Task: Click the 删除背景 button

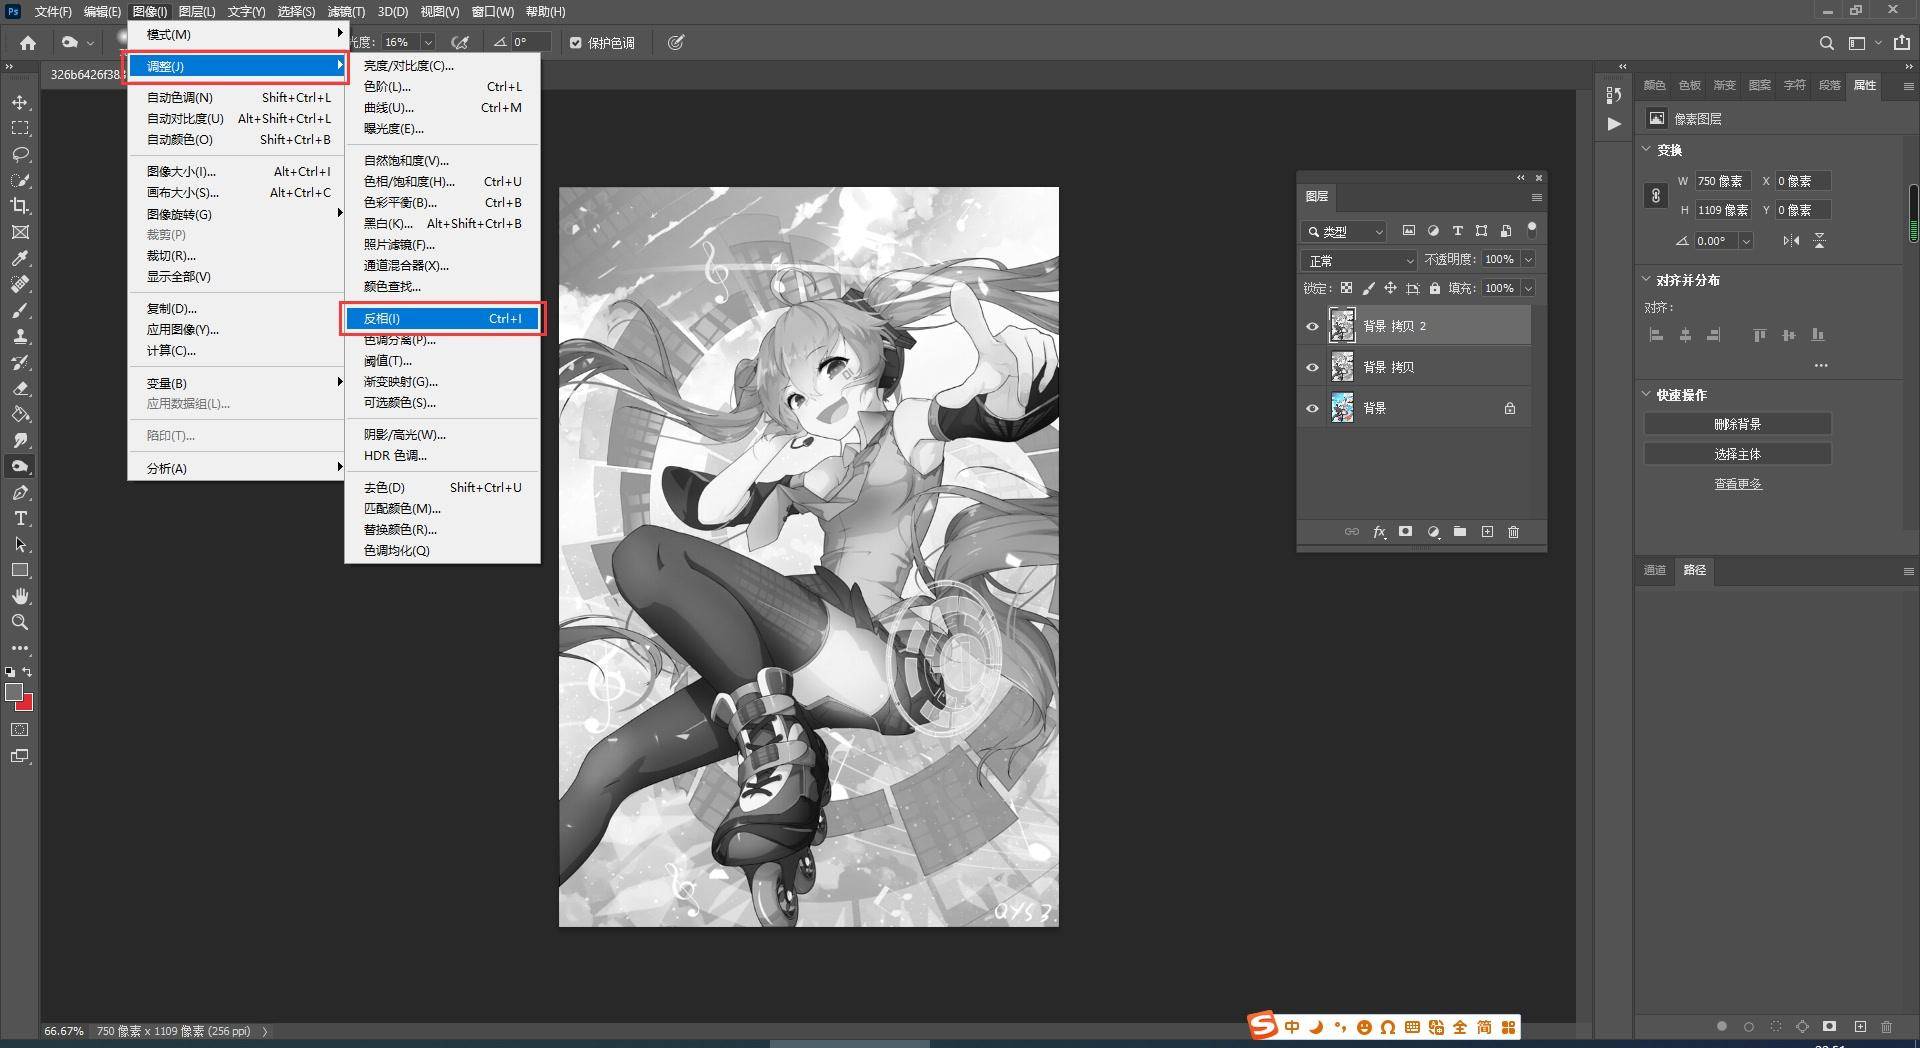Action: [1738, 424]
